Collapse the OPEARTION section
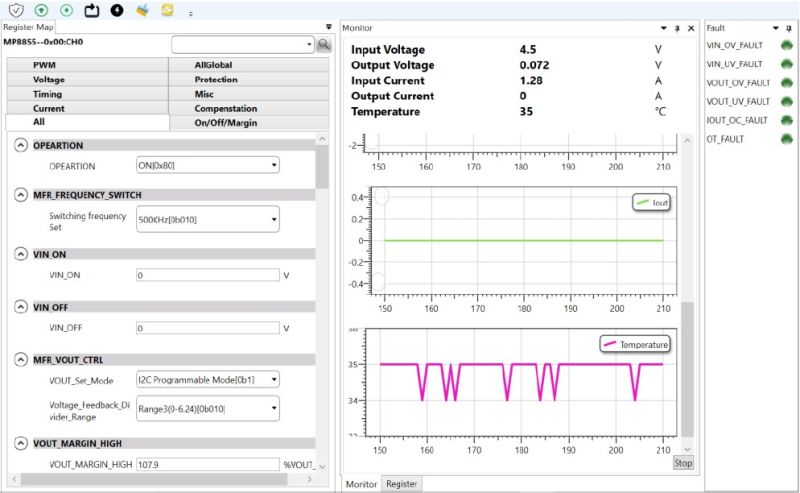 coord(20,145)
